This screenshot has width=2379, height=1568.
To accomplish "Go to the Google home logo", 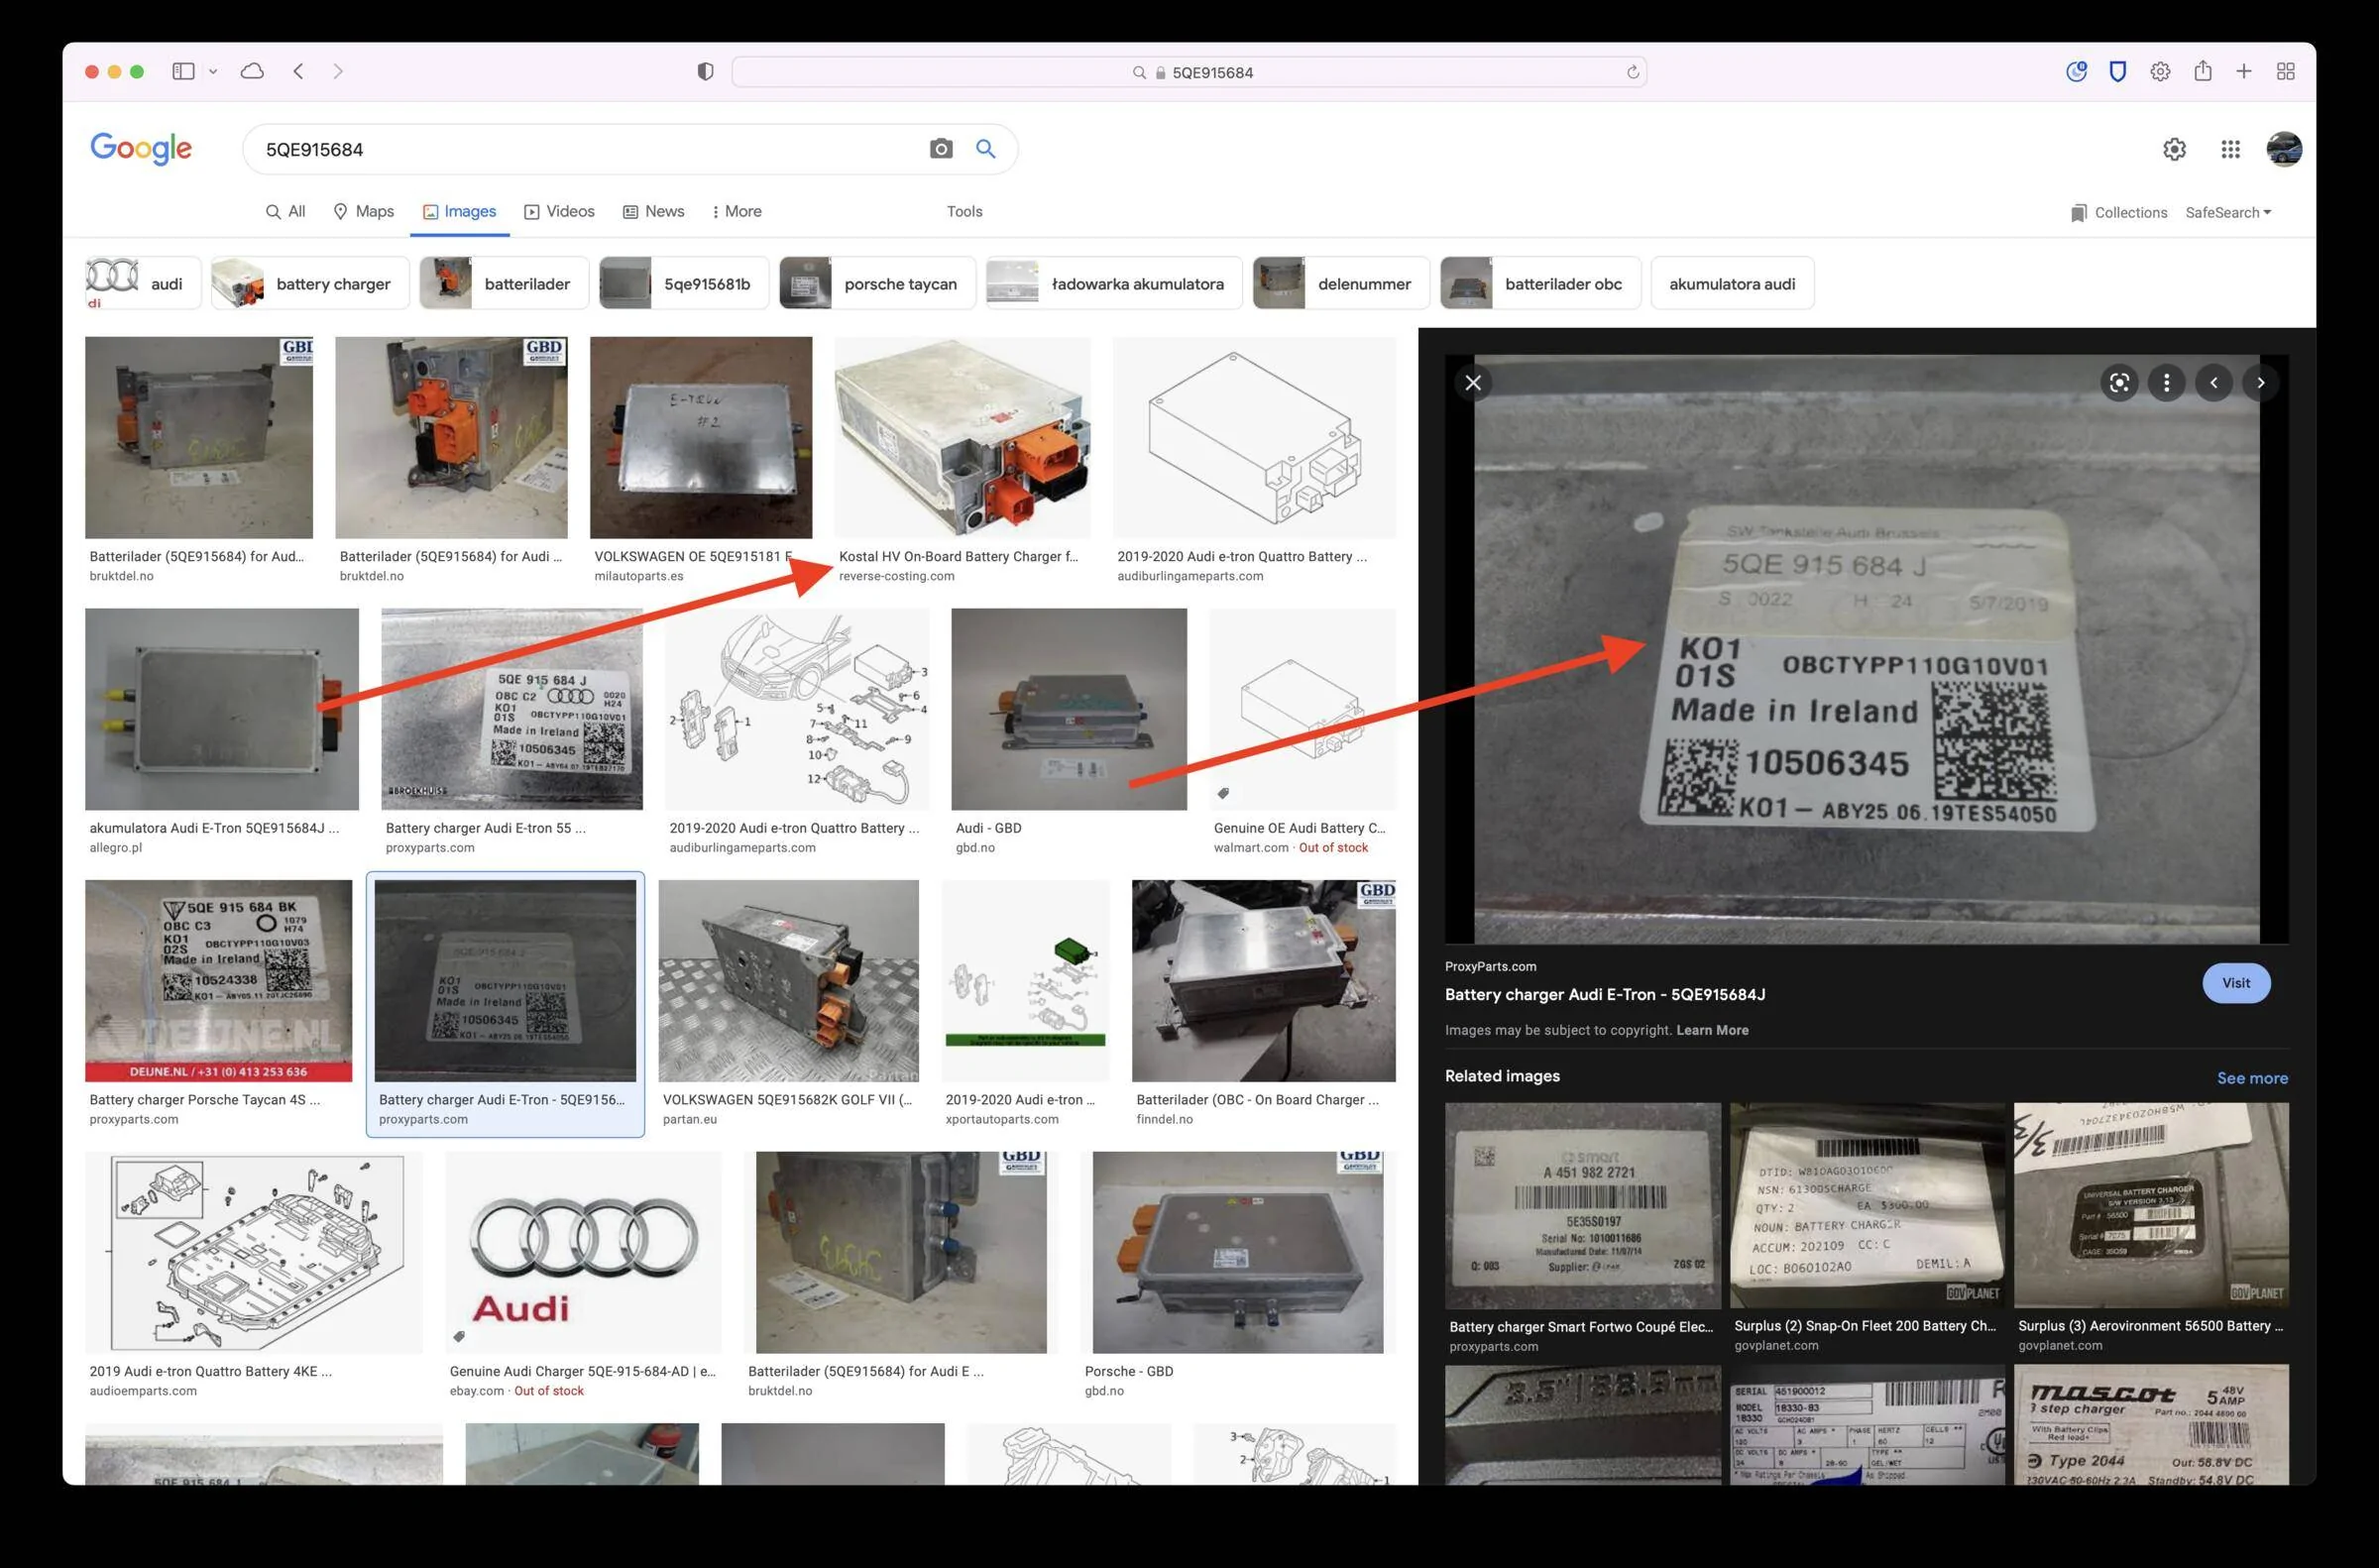I will (141, 149).
